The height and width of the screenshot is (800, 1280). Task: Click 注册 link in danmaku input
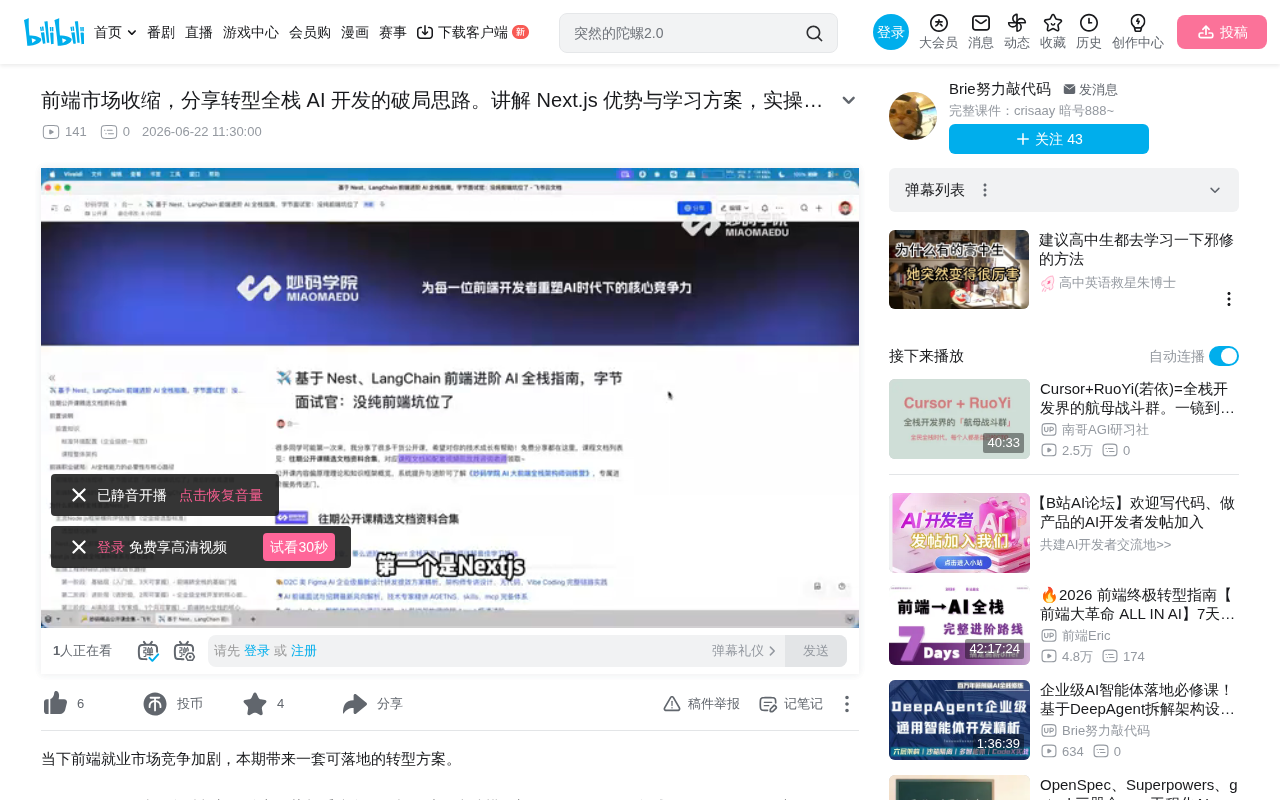[304, 651]
